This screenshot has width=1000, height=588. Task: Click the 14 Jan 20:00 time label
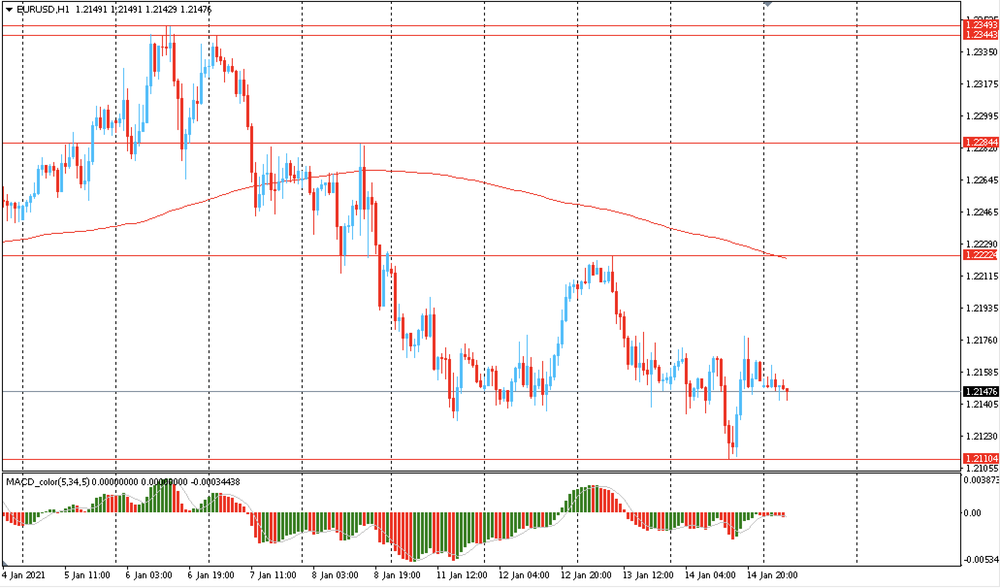[x=774, y=575]
